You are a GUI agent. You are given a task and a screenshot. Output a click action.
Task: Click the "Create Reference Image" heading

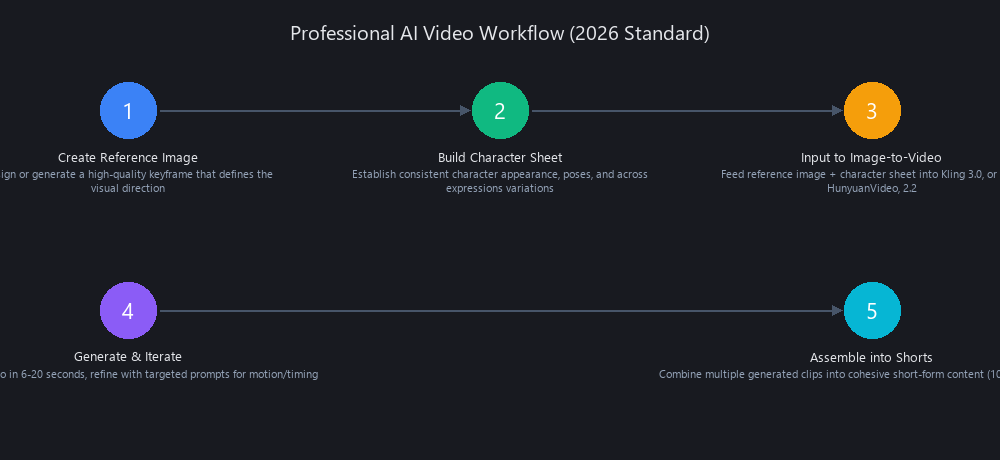click(x=128, y=158)
